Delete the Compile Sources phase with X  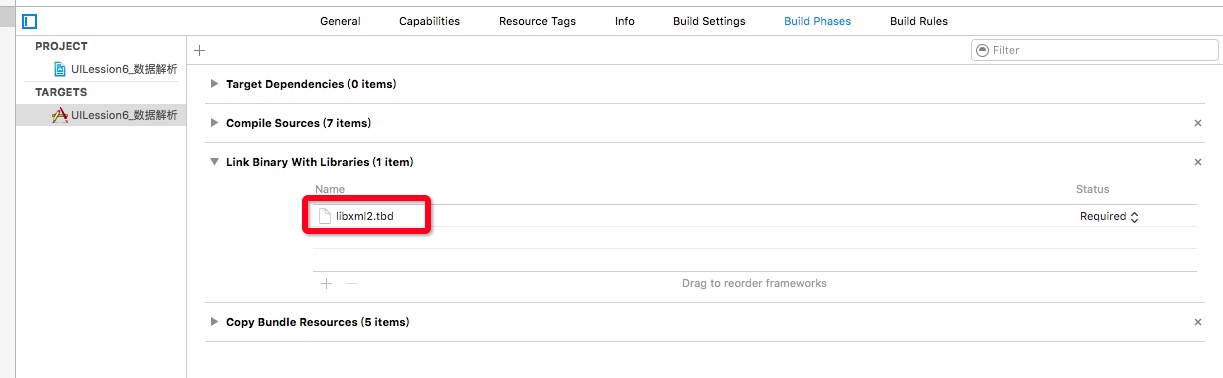(1198, 123)
